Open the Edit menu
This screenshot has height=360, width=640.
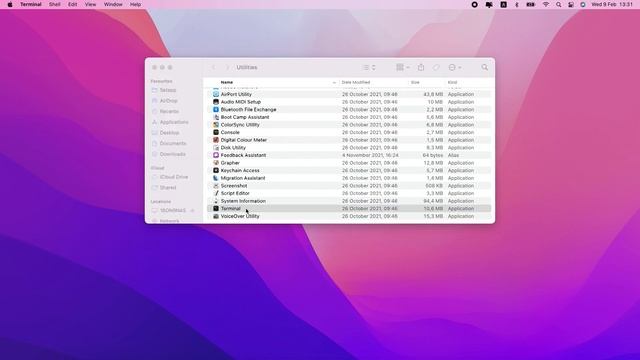73,4
